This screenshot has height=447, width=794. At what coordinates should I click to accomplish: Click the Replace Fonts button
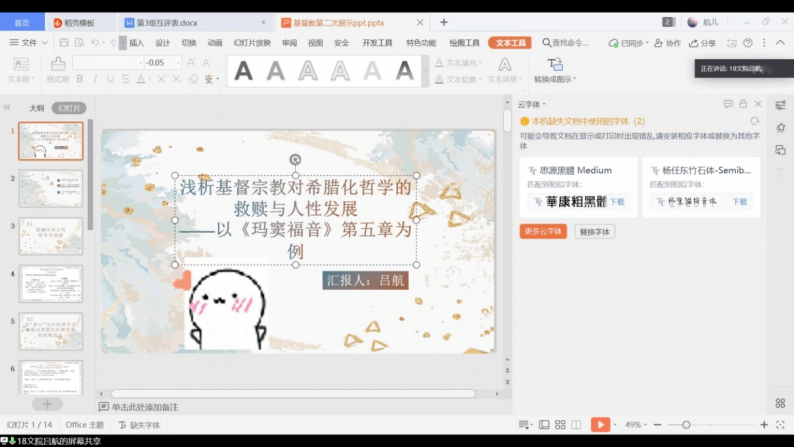pos(595,231)
